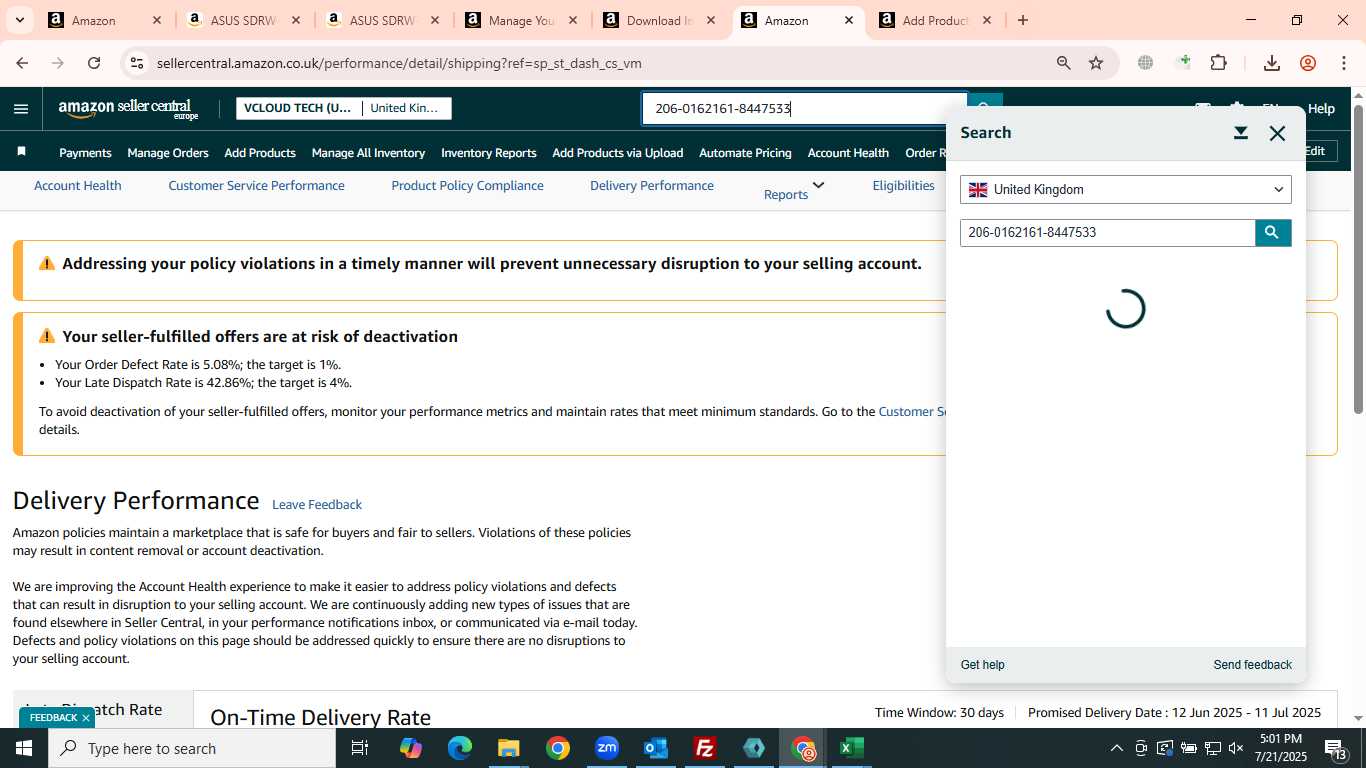Click the browser zoom magnifier icon in address bar
Image resolution: width=1366 pixels, height=768 pixels.
tap(1064, 63)
